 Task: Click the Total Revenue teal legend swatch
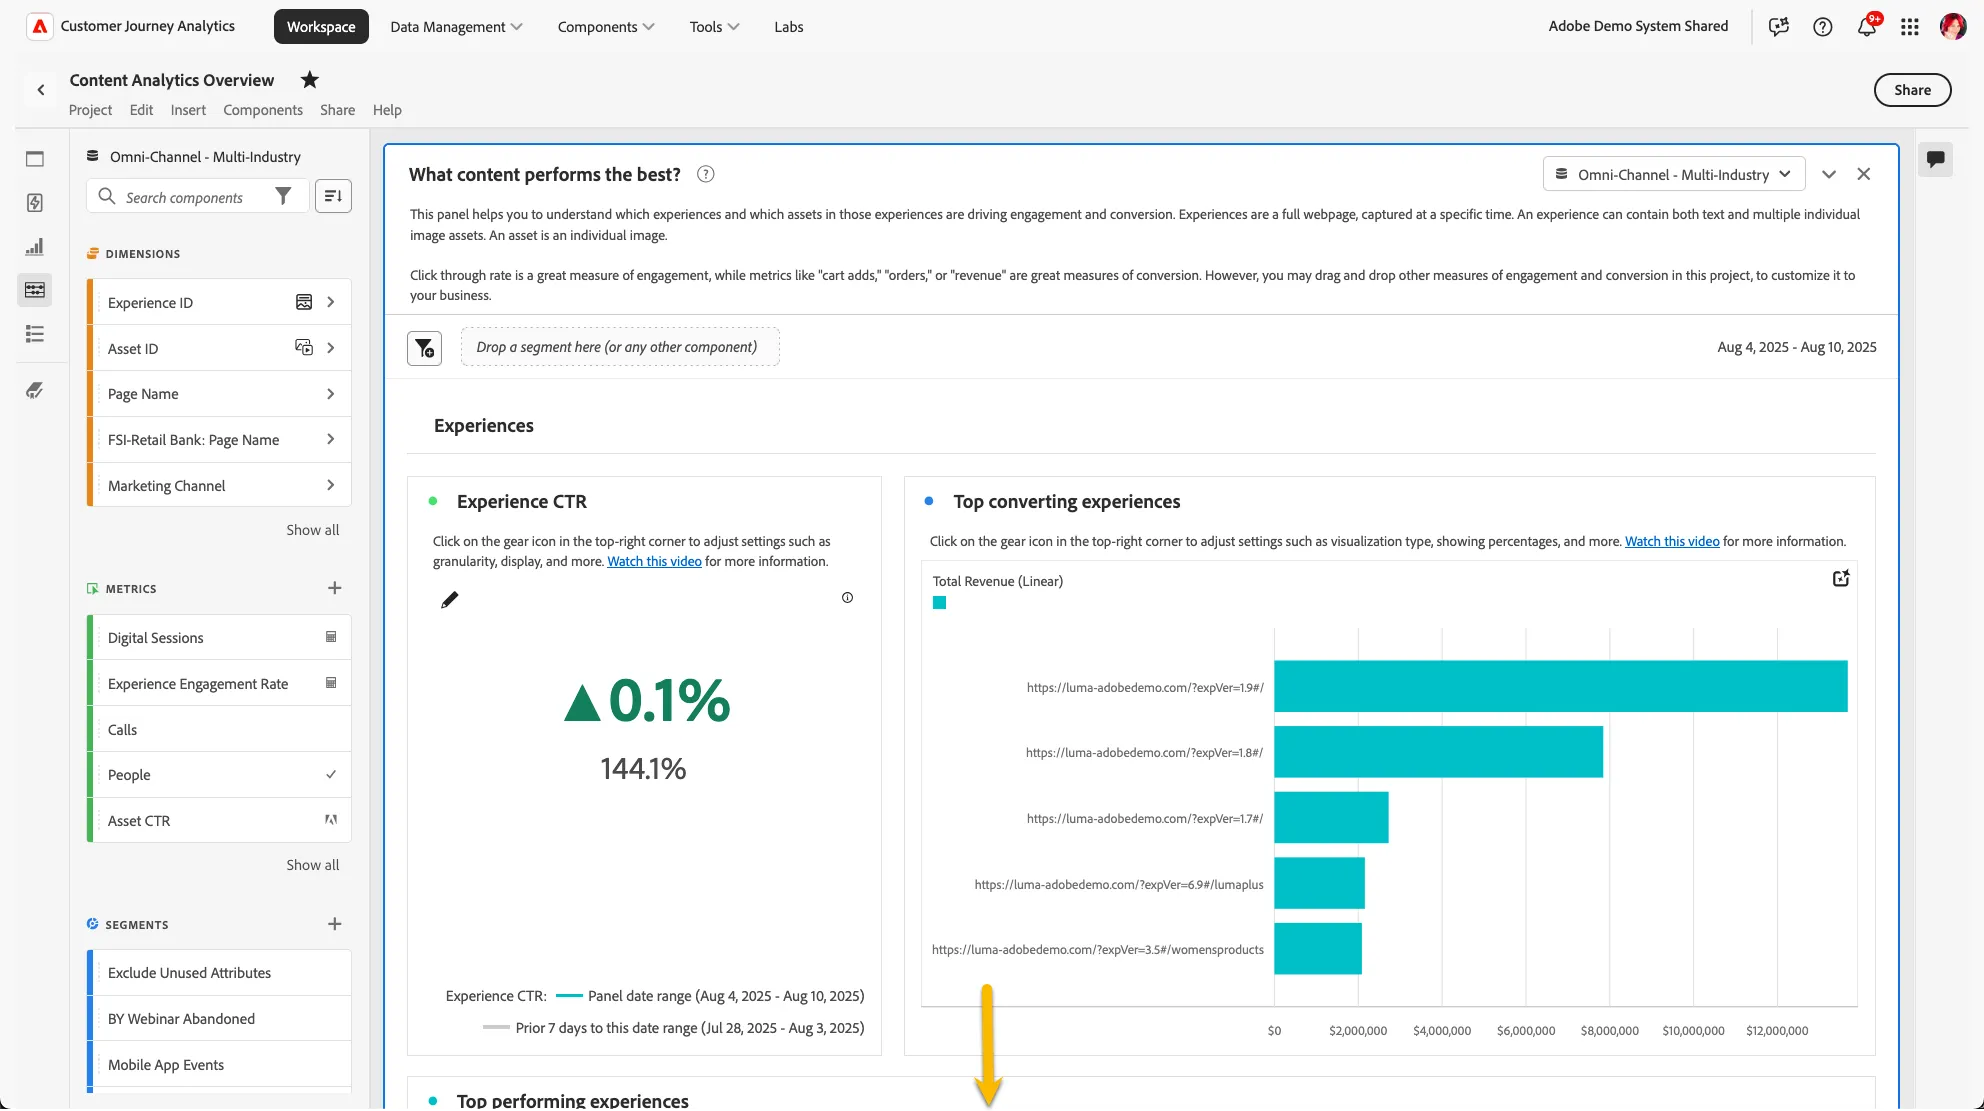[x=939, y=603]
